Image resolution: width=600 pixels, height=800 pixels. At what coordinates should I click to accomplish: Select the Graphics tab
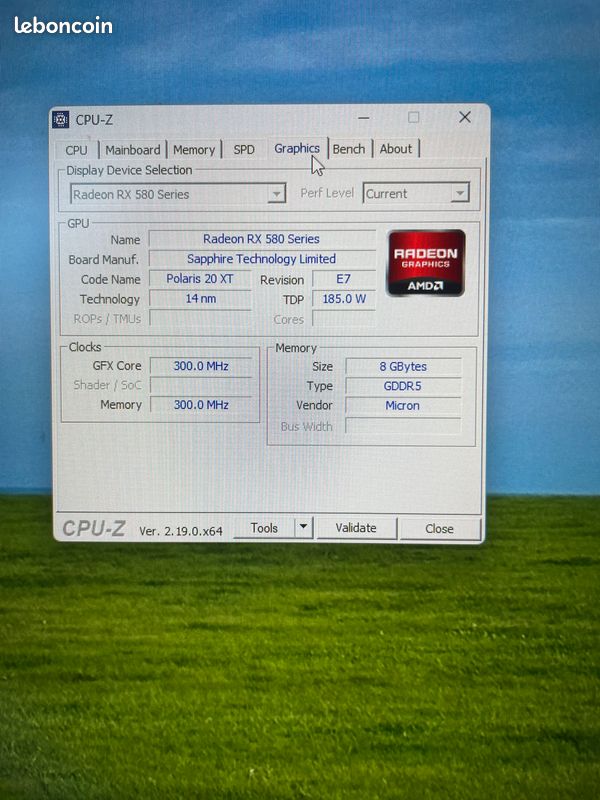pyautogui.click(x=297, y=148)
